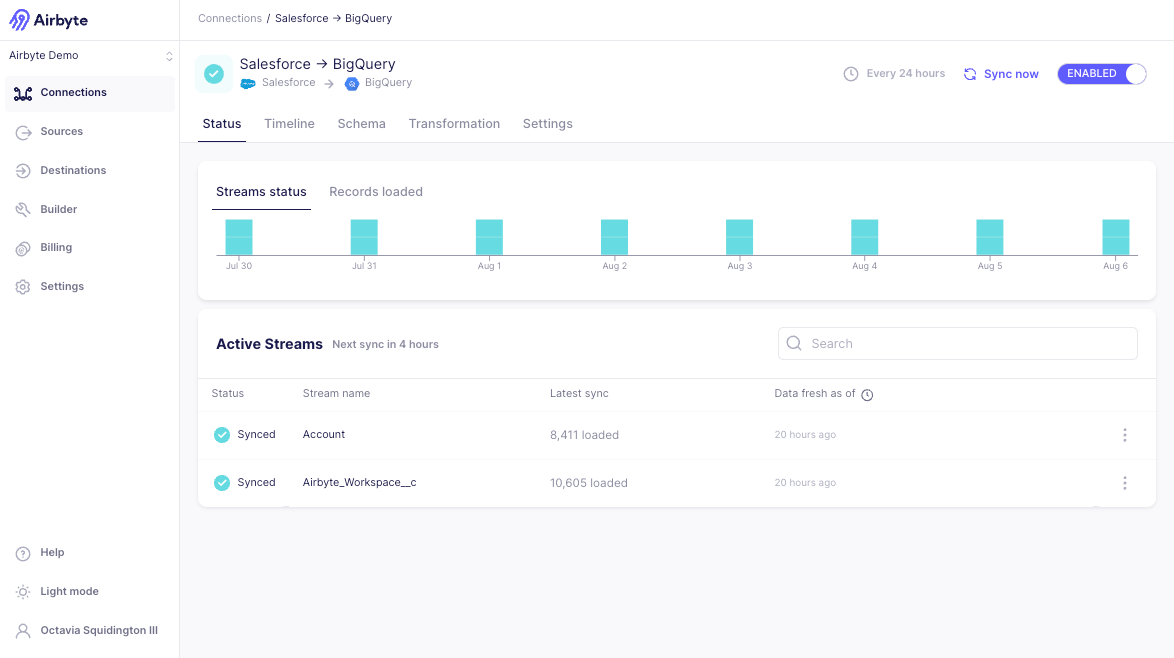1174x658 pixels.
Task: Switch to the Schema tab
Action: (361, 124)
